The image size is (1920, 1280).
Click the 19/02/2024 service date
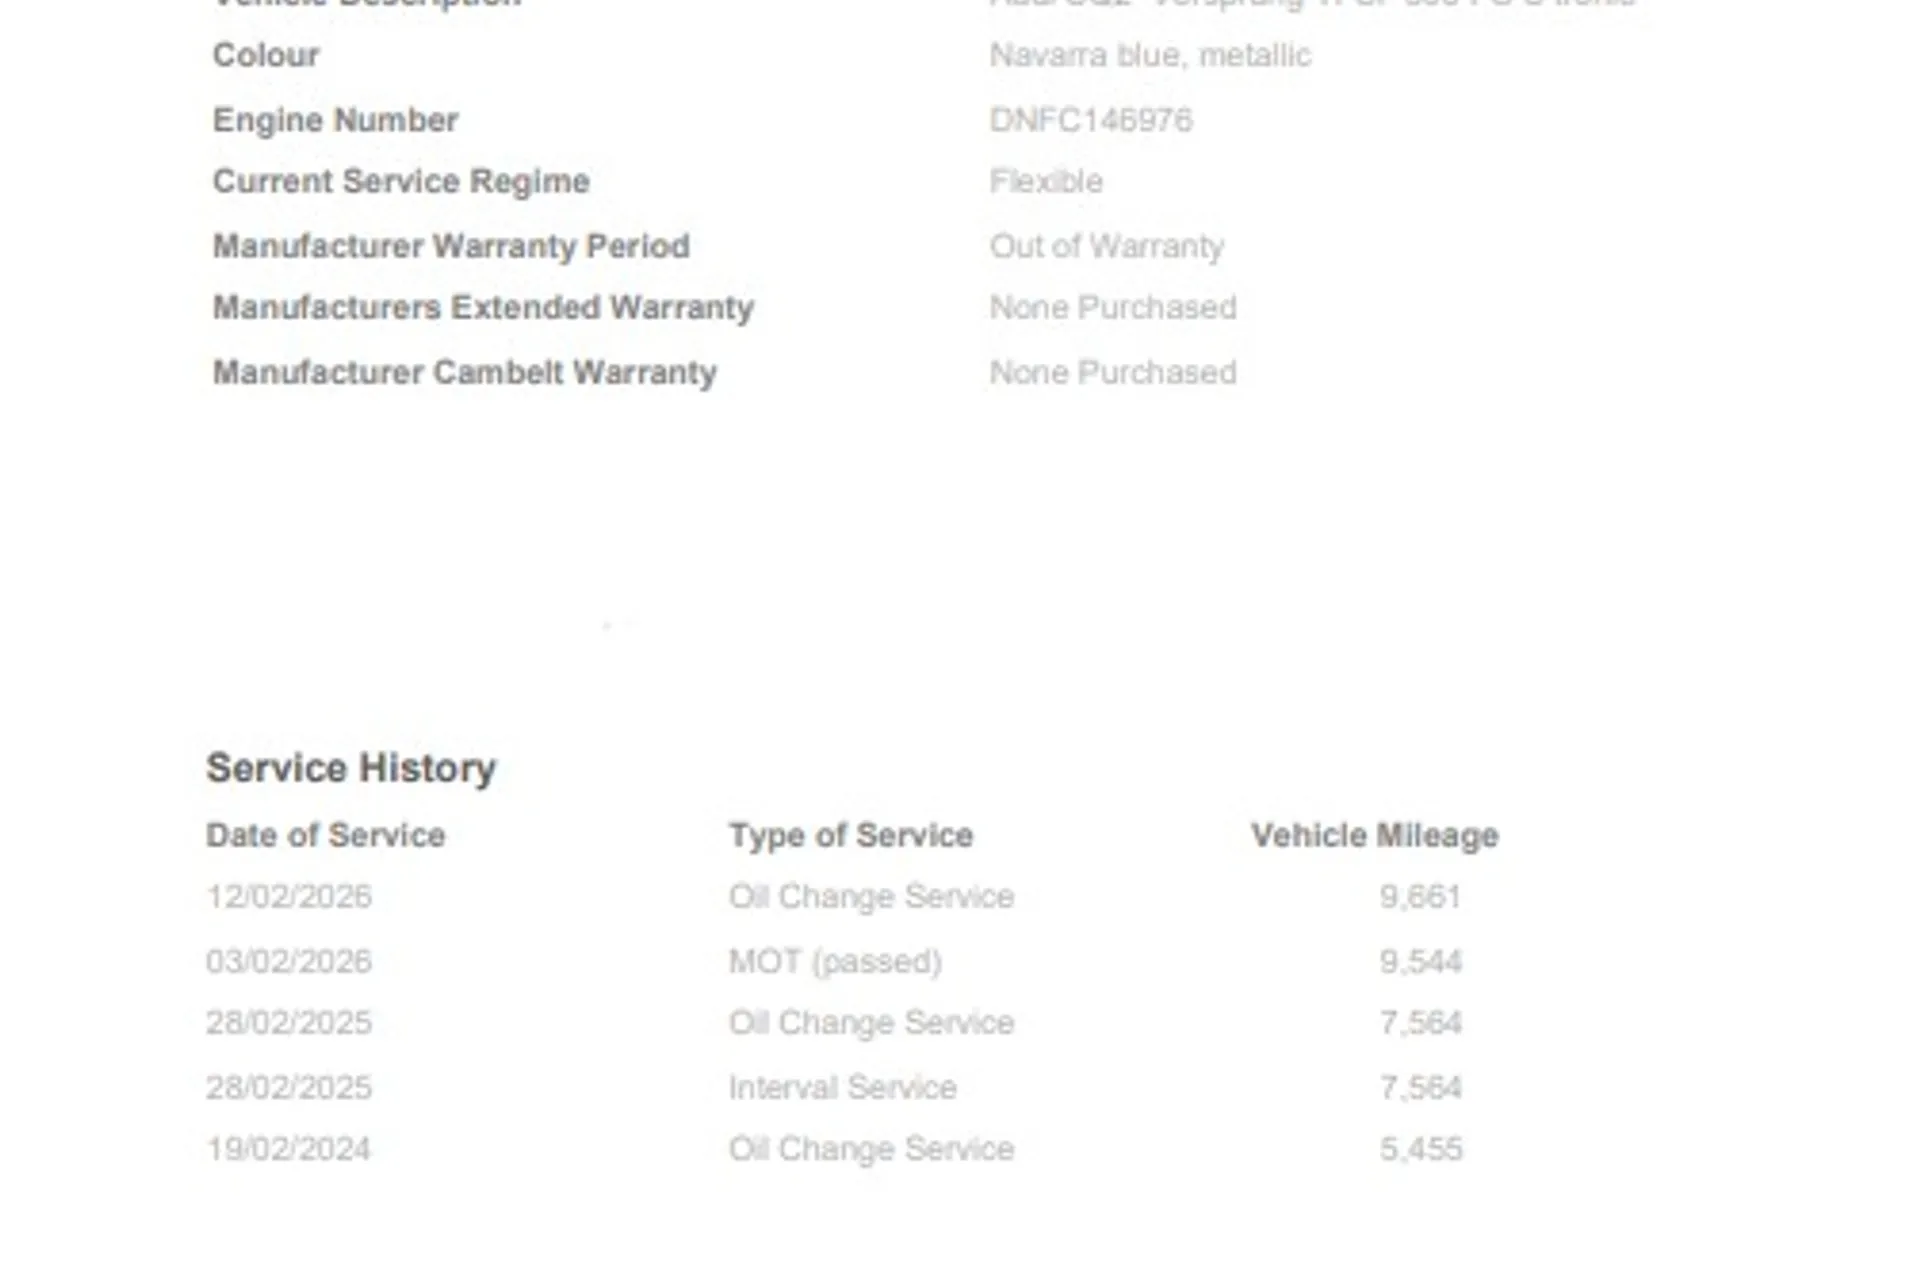coord(289,1148)
